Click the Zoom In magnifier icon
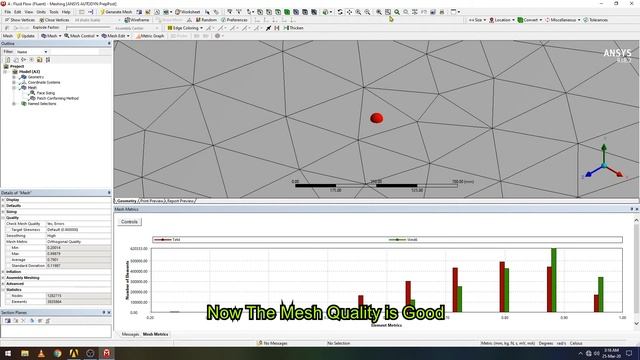This screenshot has width=640, height=360. (x=358, y=12)
